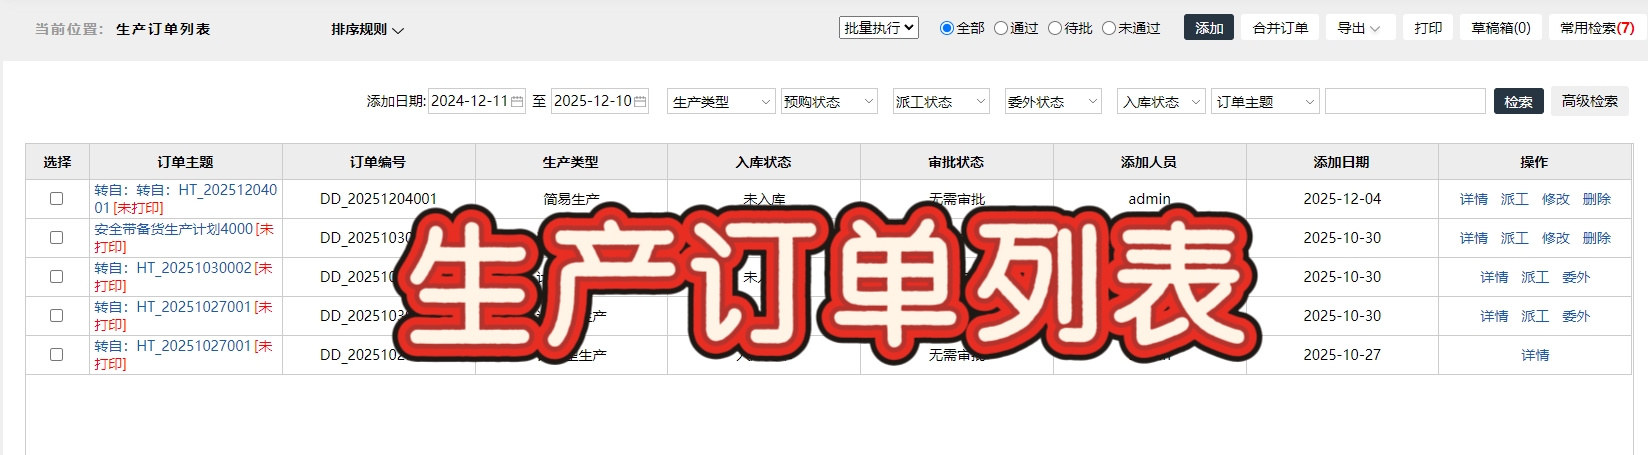Open the 订单主题 search field dropdown

pos(1266,102)
